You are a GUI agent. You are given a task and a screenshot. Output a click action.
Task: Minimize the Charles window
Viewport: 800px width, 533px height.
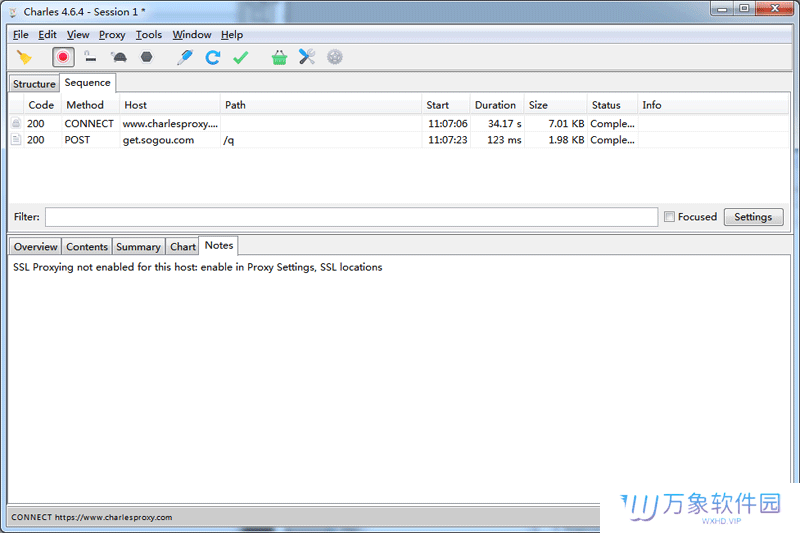(722, 9)
